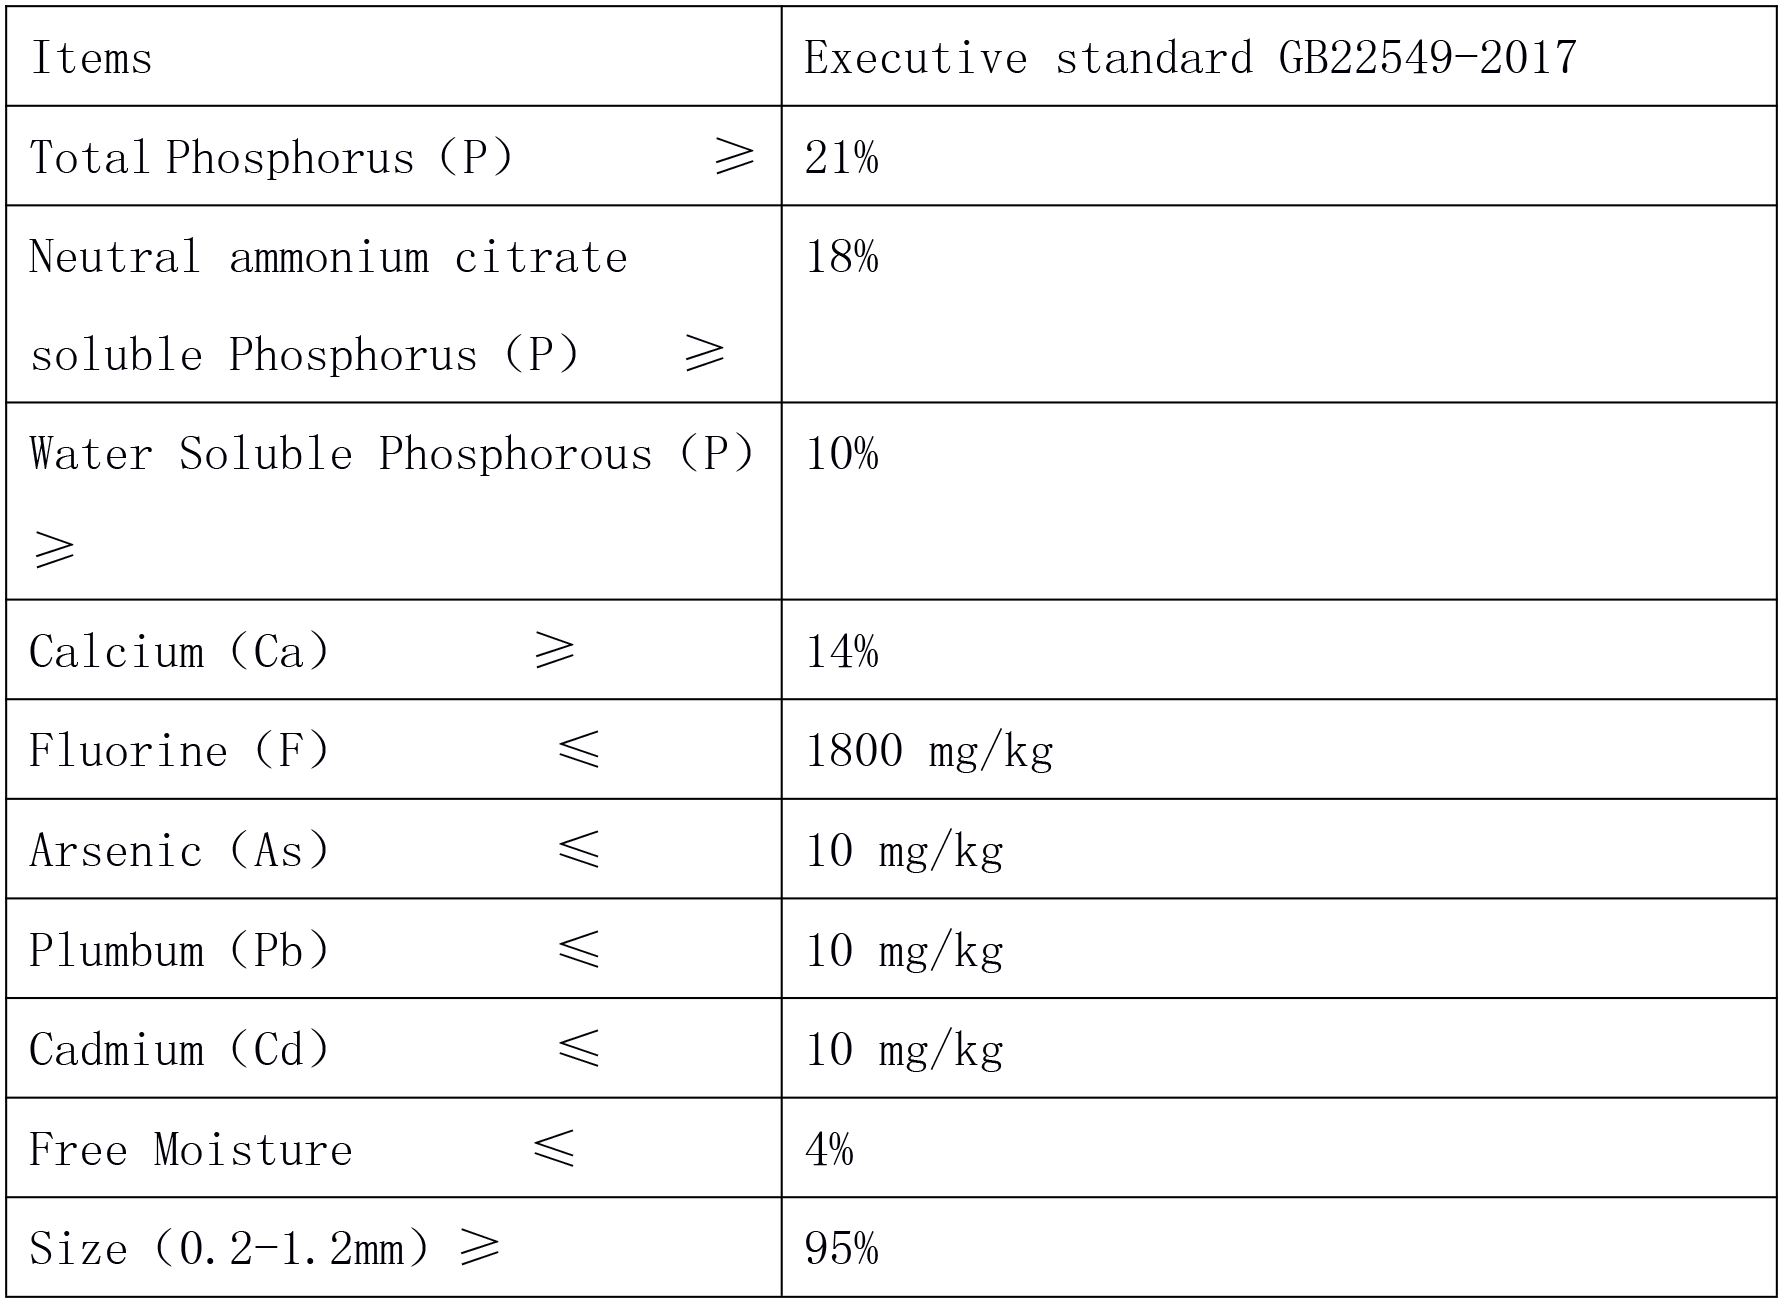Image resolution: width=1783 pixels, height=1302 pixels.
Task: Select the "1800 mg/kg" value
Action: (929, 751)
